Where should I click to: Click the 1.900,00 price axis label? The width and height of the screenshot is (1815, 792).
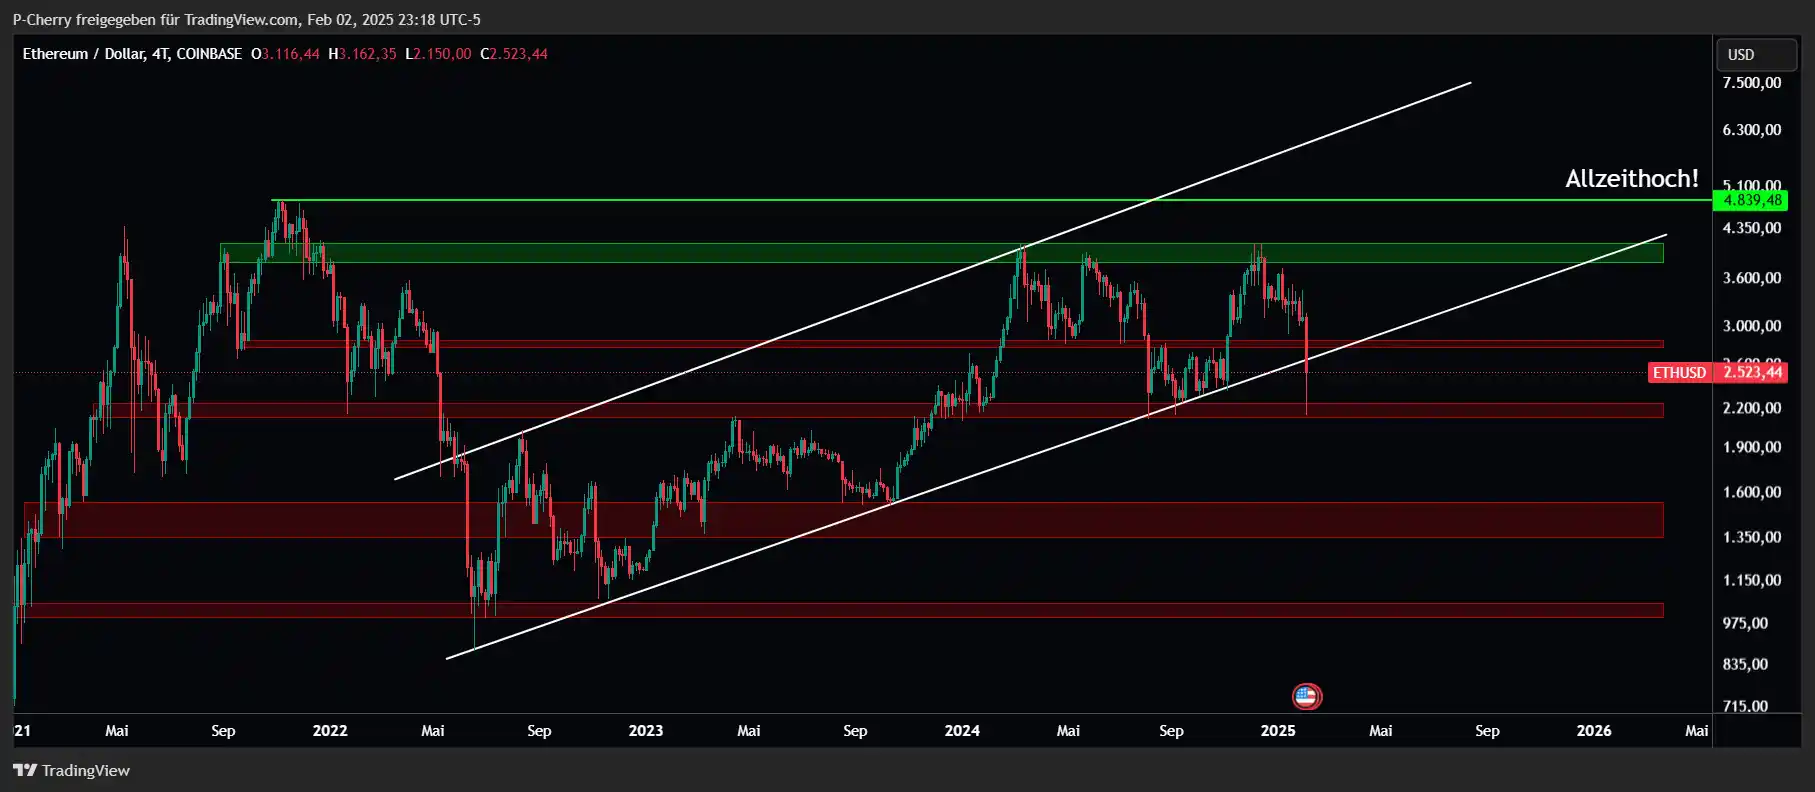point(1752,447)
